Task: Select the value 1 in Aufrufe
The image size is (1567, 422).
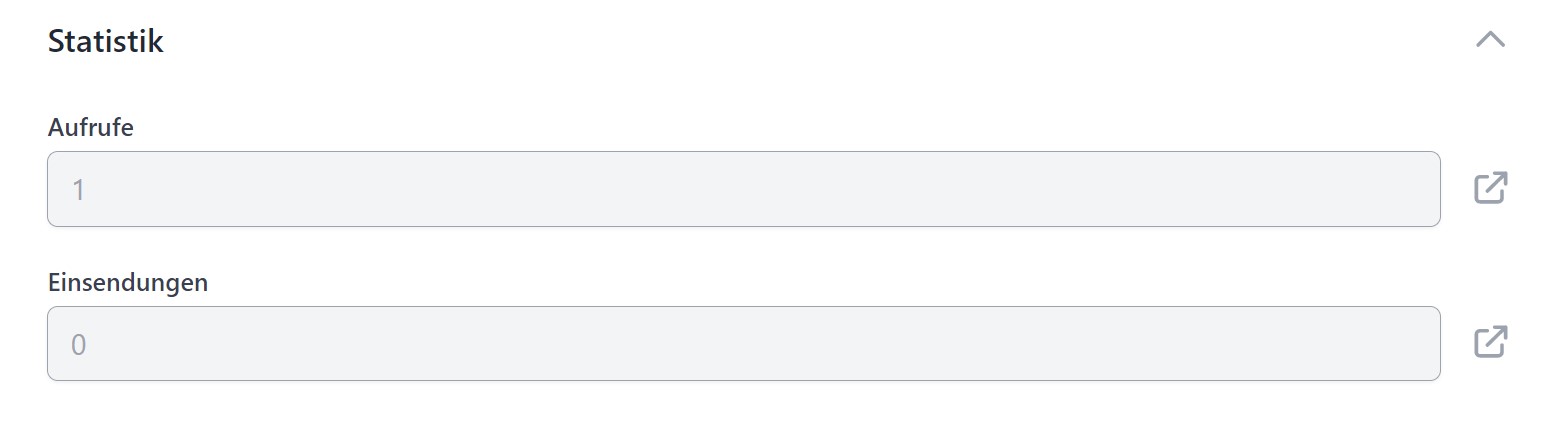Action: tap(78, 190)
